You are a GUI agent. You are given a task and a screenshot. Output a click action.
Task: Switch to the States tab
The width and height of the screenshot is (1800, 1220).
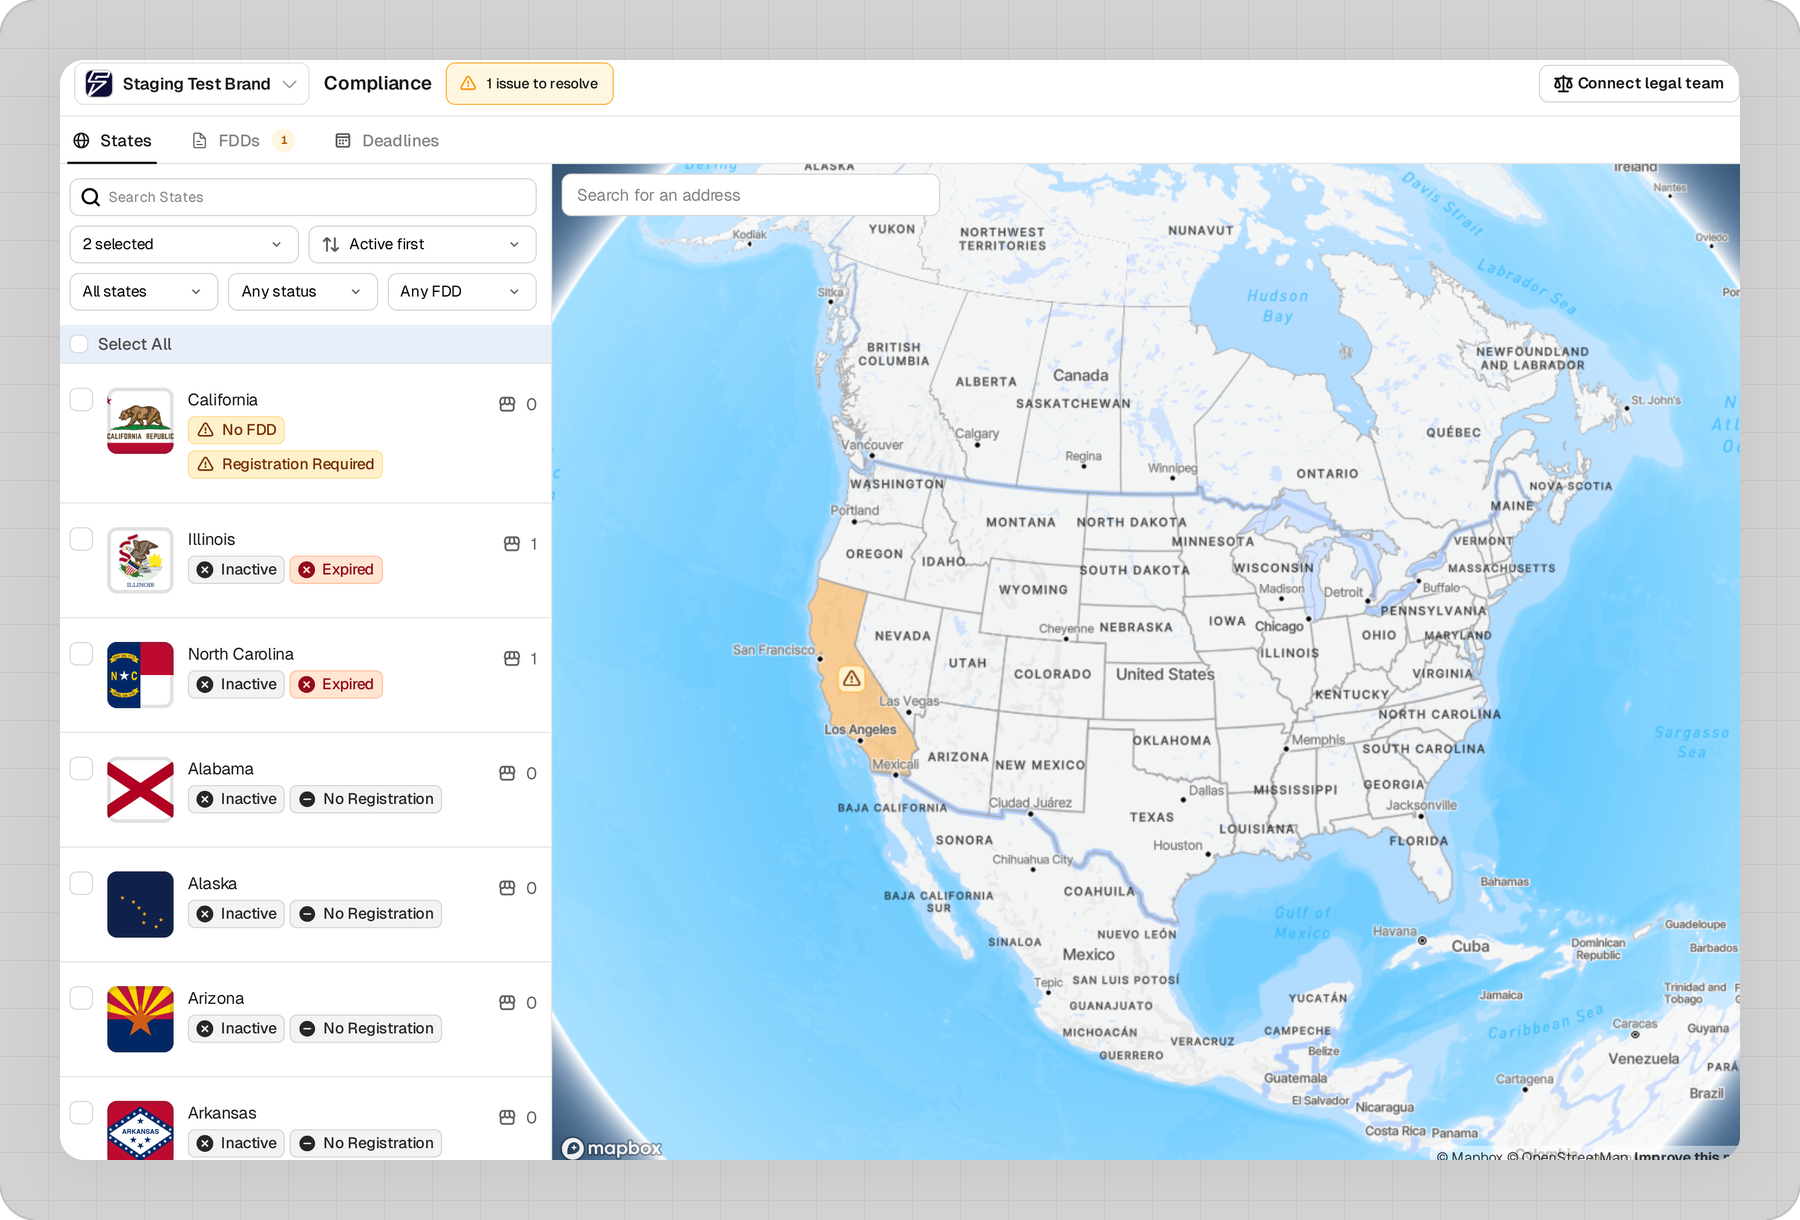pos(112,141)
